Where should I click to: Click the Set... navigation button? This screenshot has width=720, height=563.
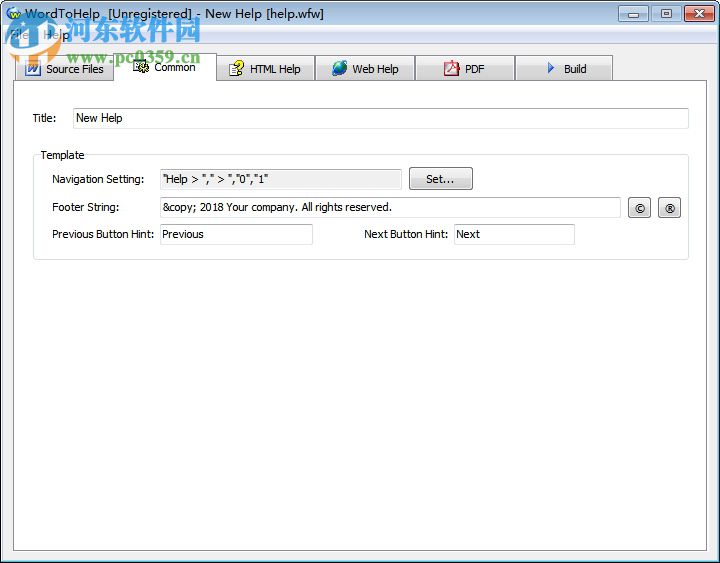click(x=440, y=179)
